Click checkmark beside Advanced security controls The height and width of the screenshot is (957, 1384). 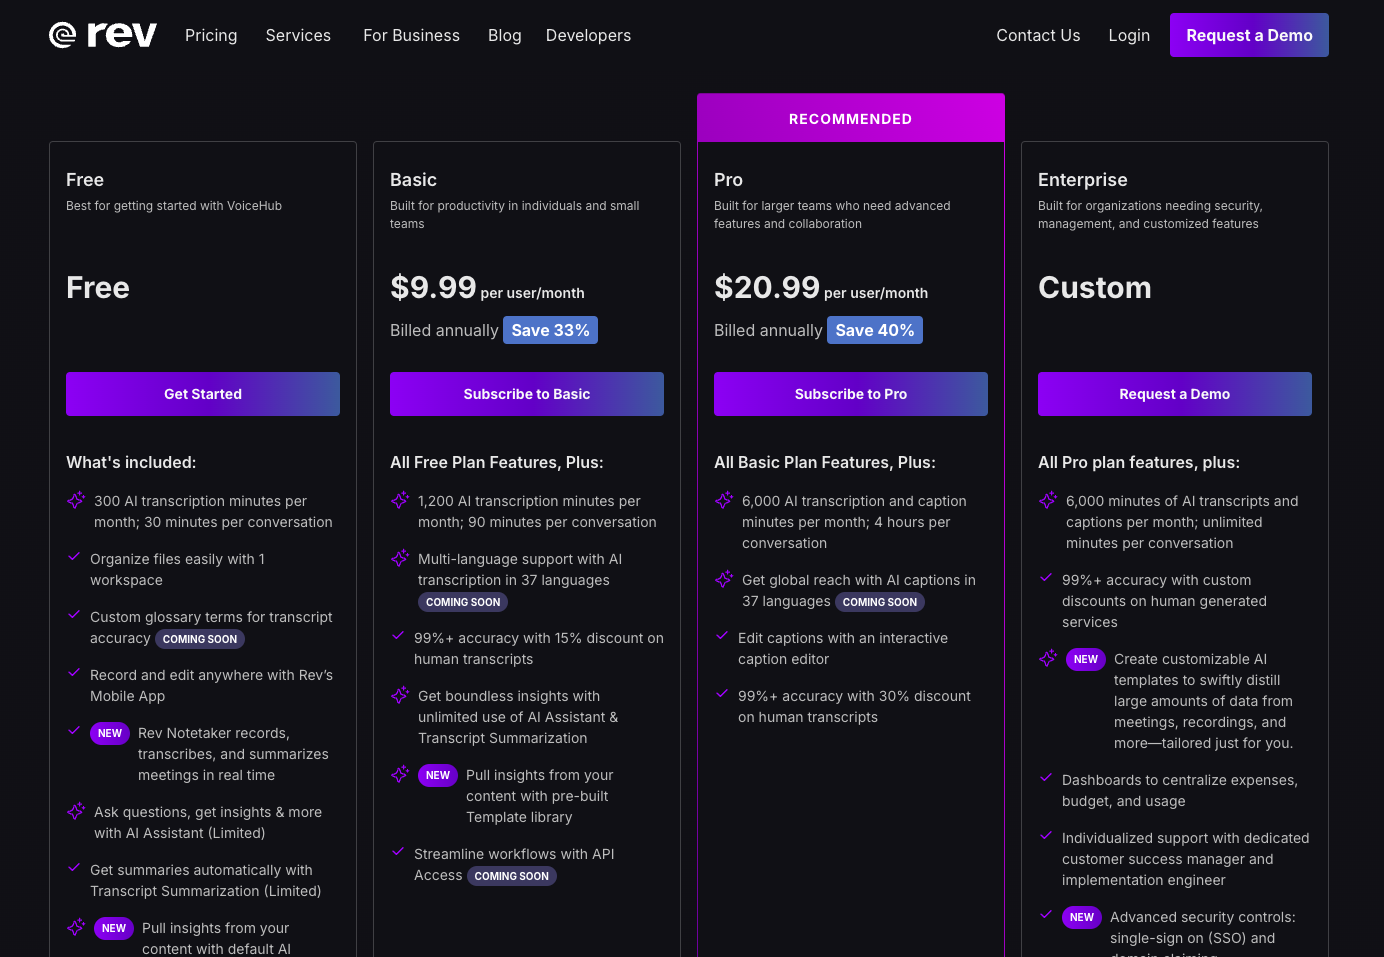pyautogui.click(x=1046, y=915)
